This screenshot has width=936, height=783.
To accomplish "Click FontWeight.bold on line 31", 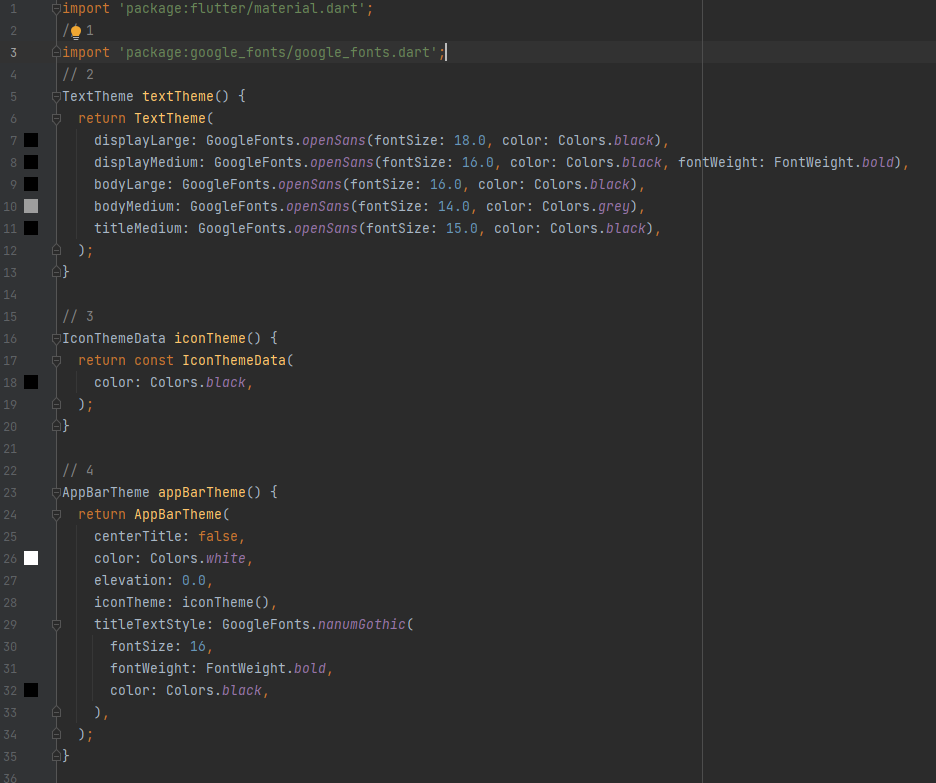I will click(266, 668).
